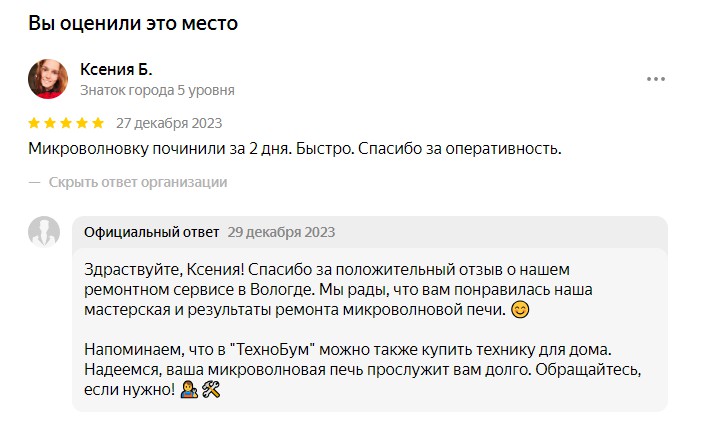
Task: Click Знаток города 5 уровня badge text
Action: 157,90
